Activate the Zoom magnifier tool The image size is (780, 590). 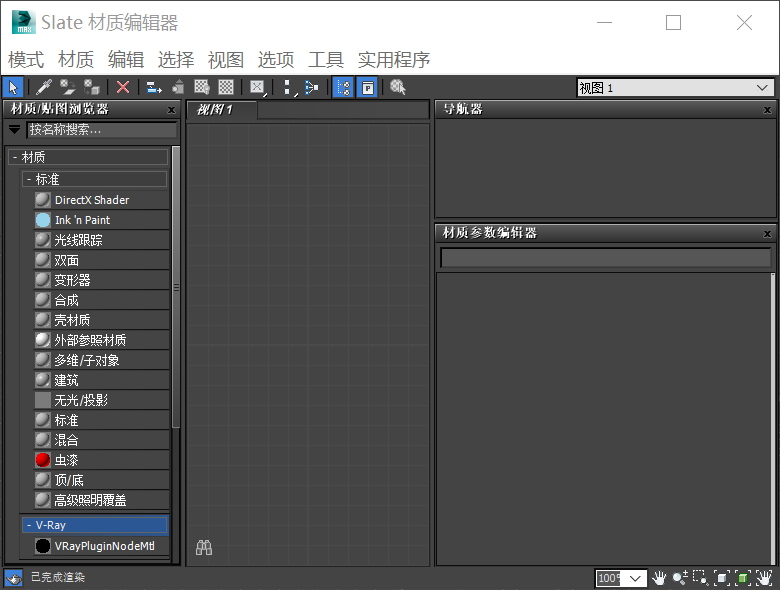tap(680, 578)
